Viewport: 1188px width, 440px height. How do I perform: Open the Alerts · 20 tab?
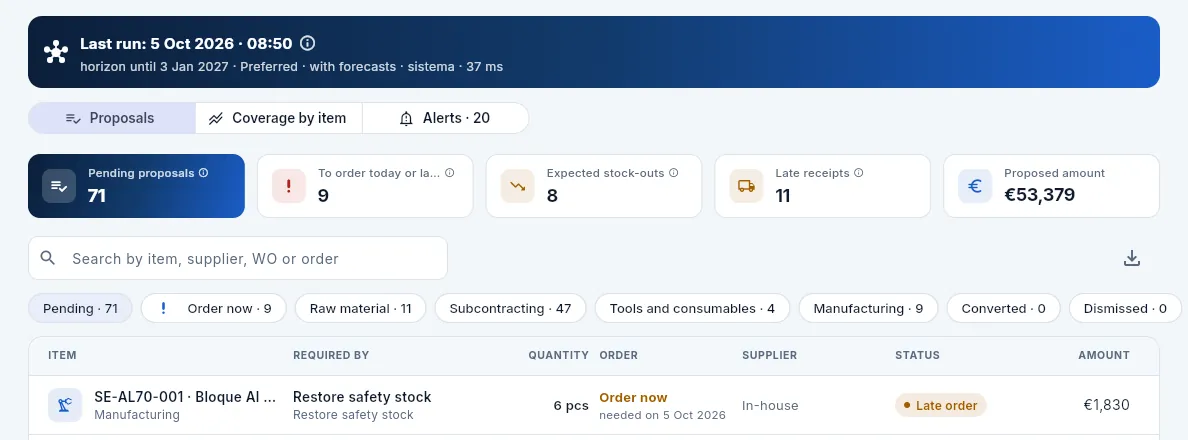tap(446, 118)
